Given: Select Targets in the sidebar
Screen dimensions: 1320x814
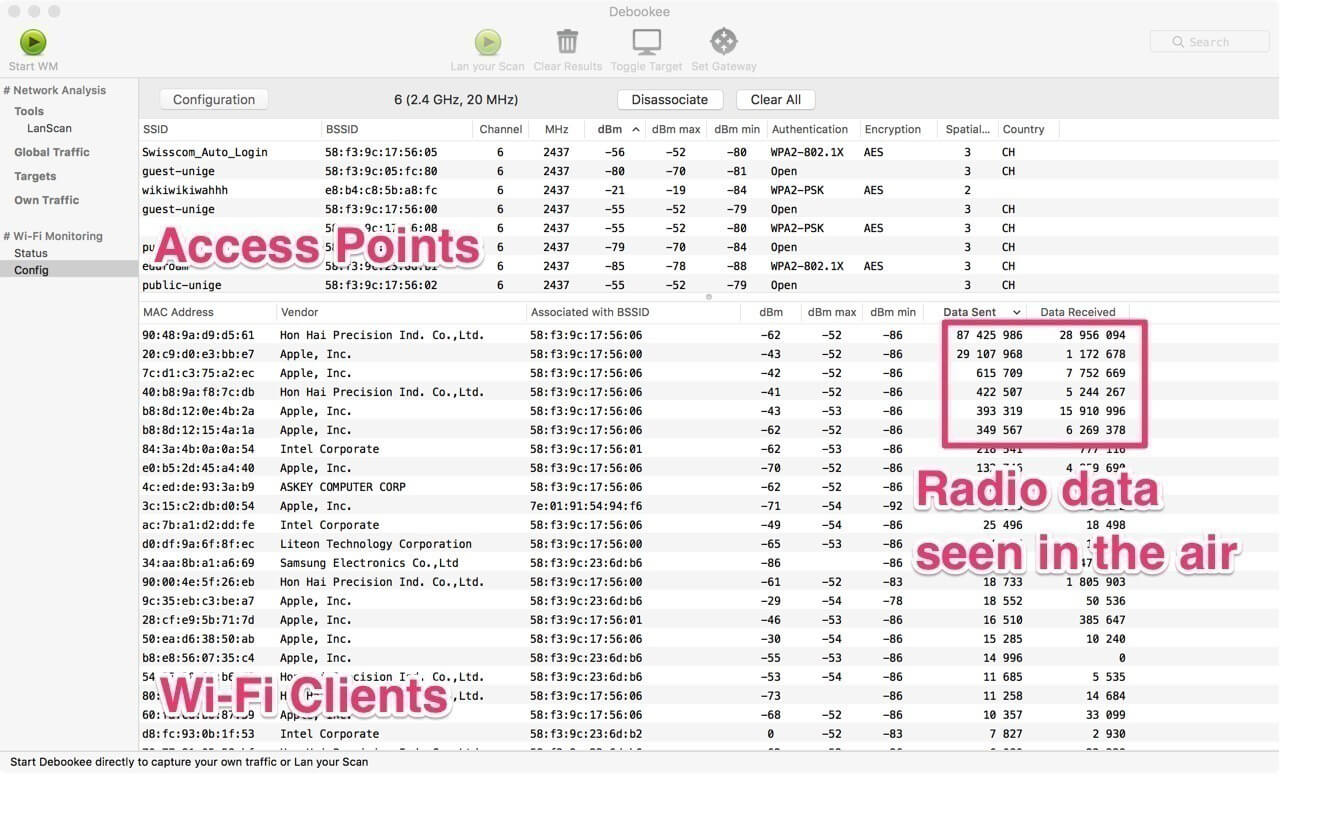Looking at the screenshot, I should point(35,176).
